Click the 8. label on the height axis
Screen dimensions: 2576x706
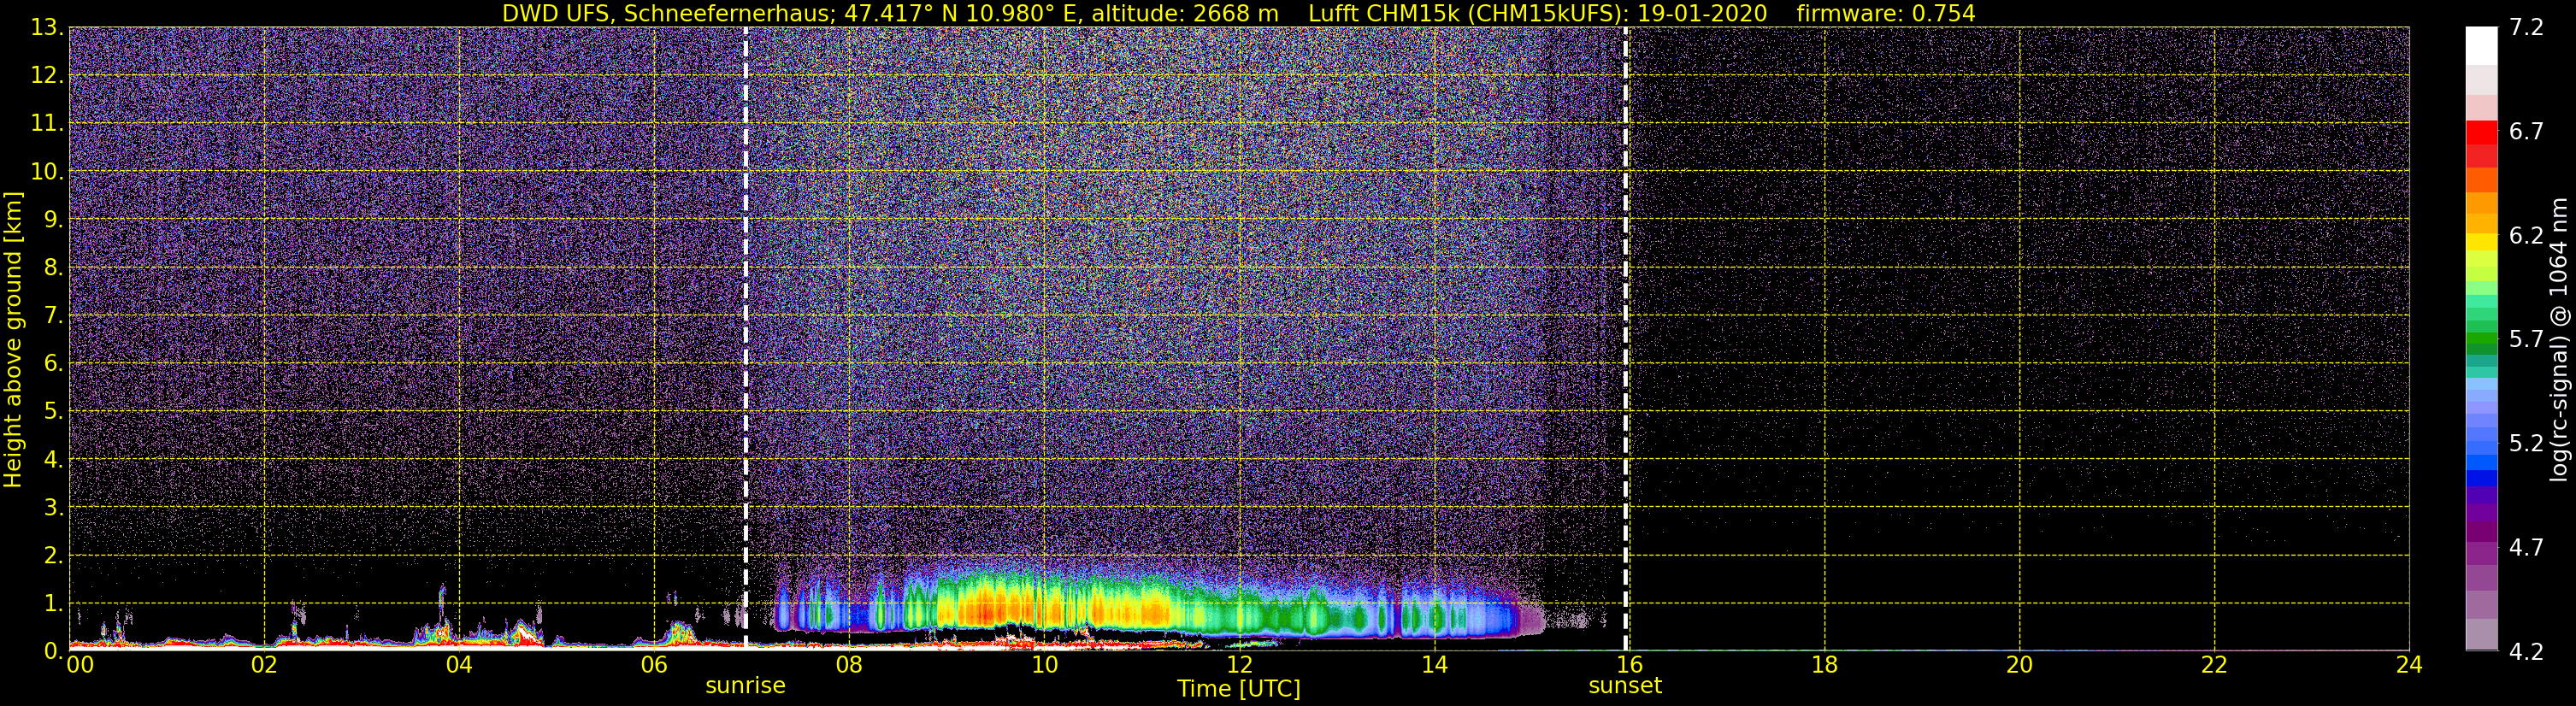click(x=53, y=267)
